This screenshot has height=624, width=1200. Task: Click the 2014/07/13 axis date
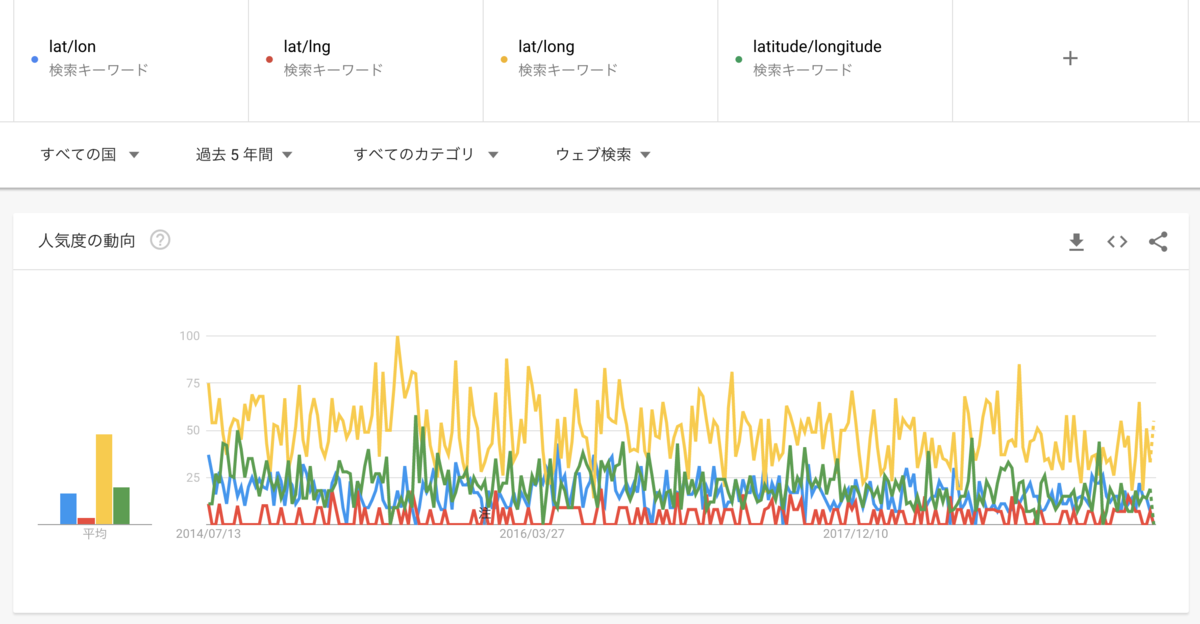[x=209, y=534]
